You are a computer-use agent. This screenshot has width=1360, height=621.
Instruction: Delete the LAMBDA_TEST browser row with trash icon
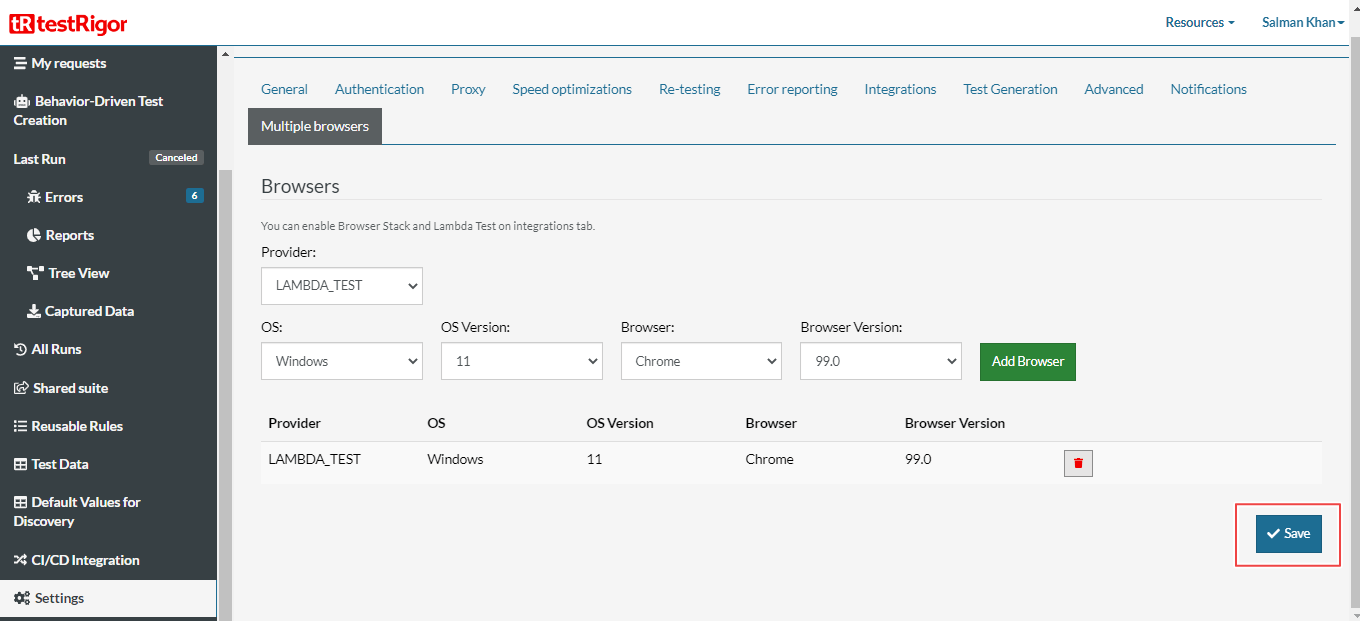(1078, 463)
